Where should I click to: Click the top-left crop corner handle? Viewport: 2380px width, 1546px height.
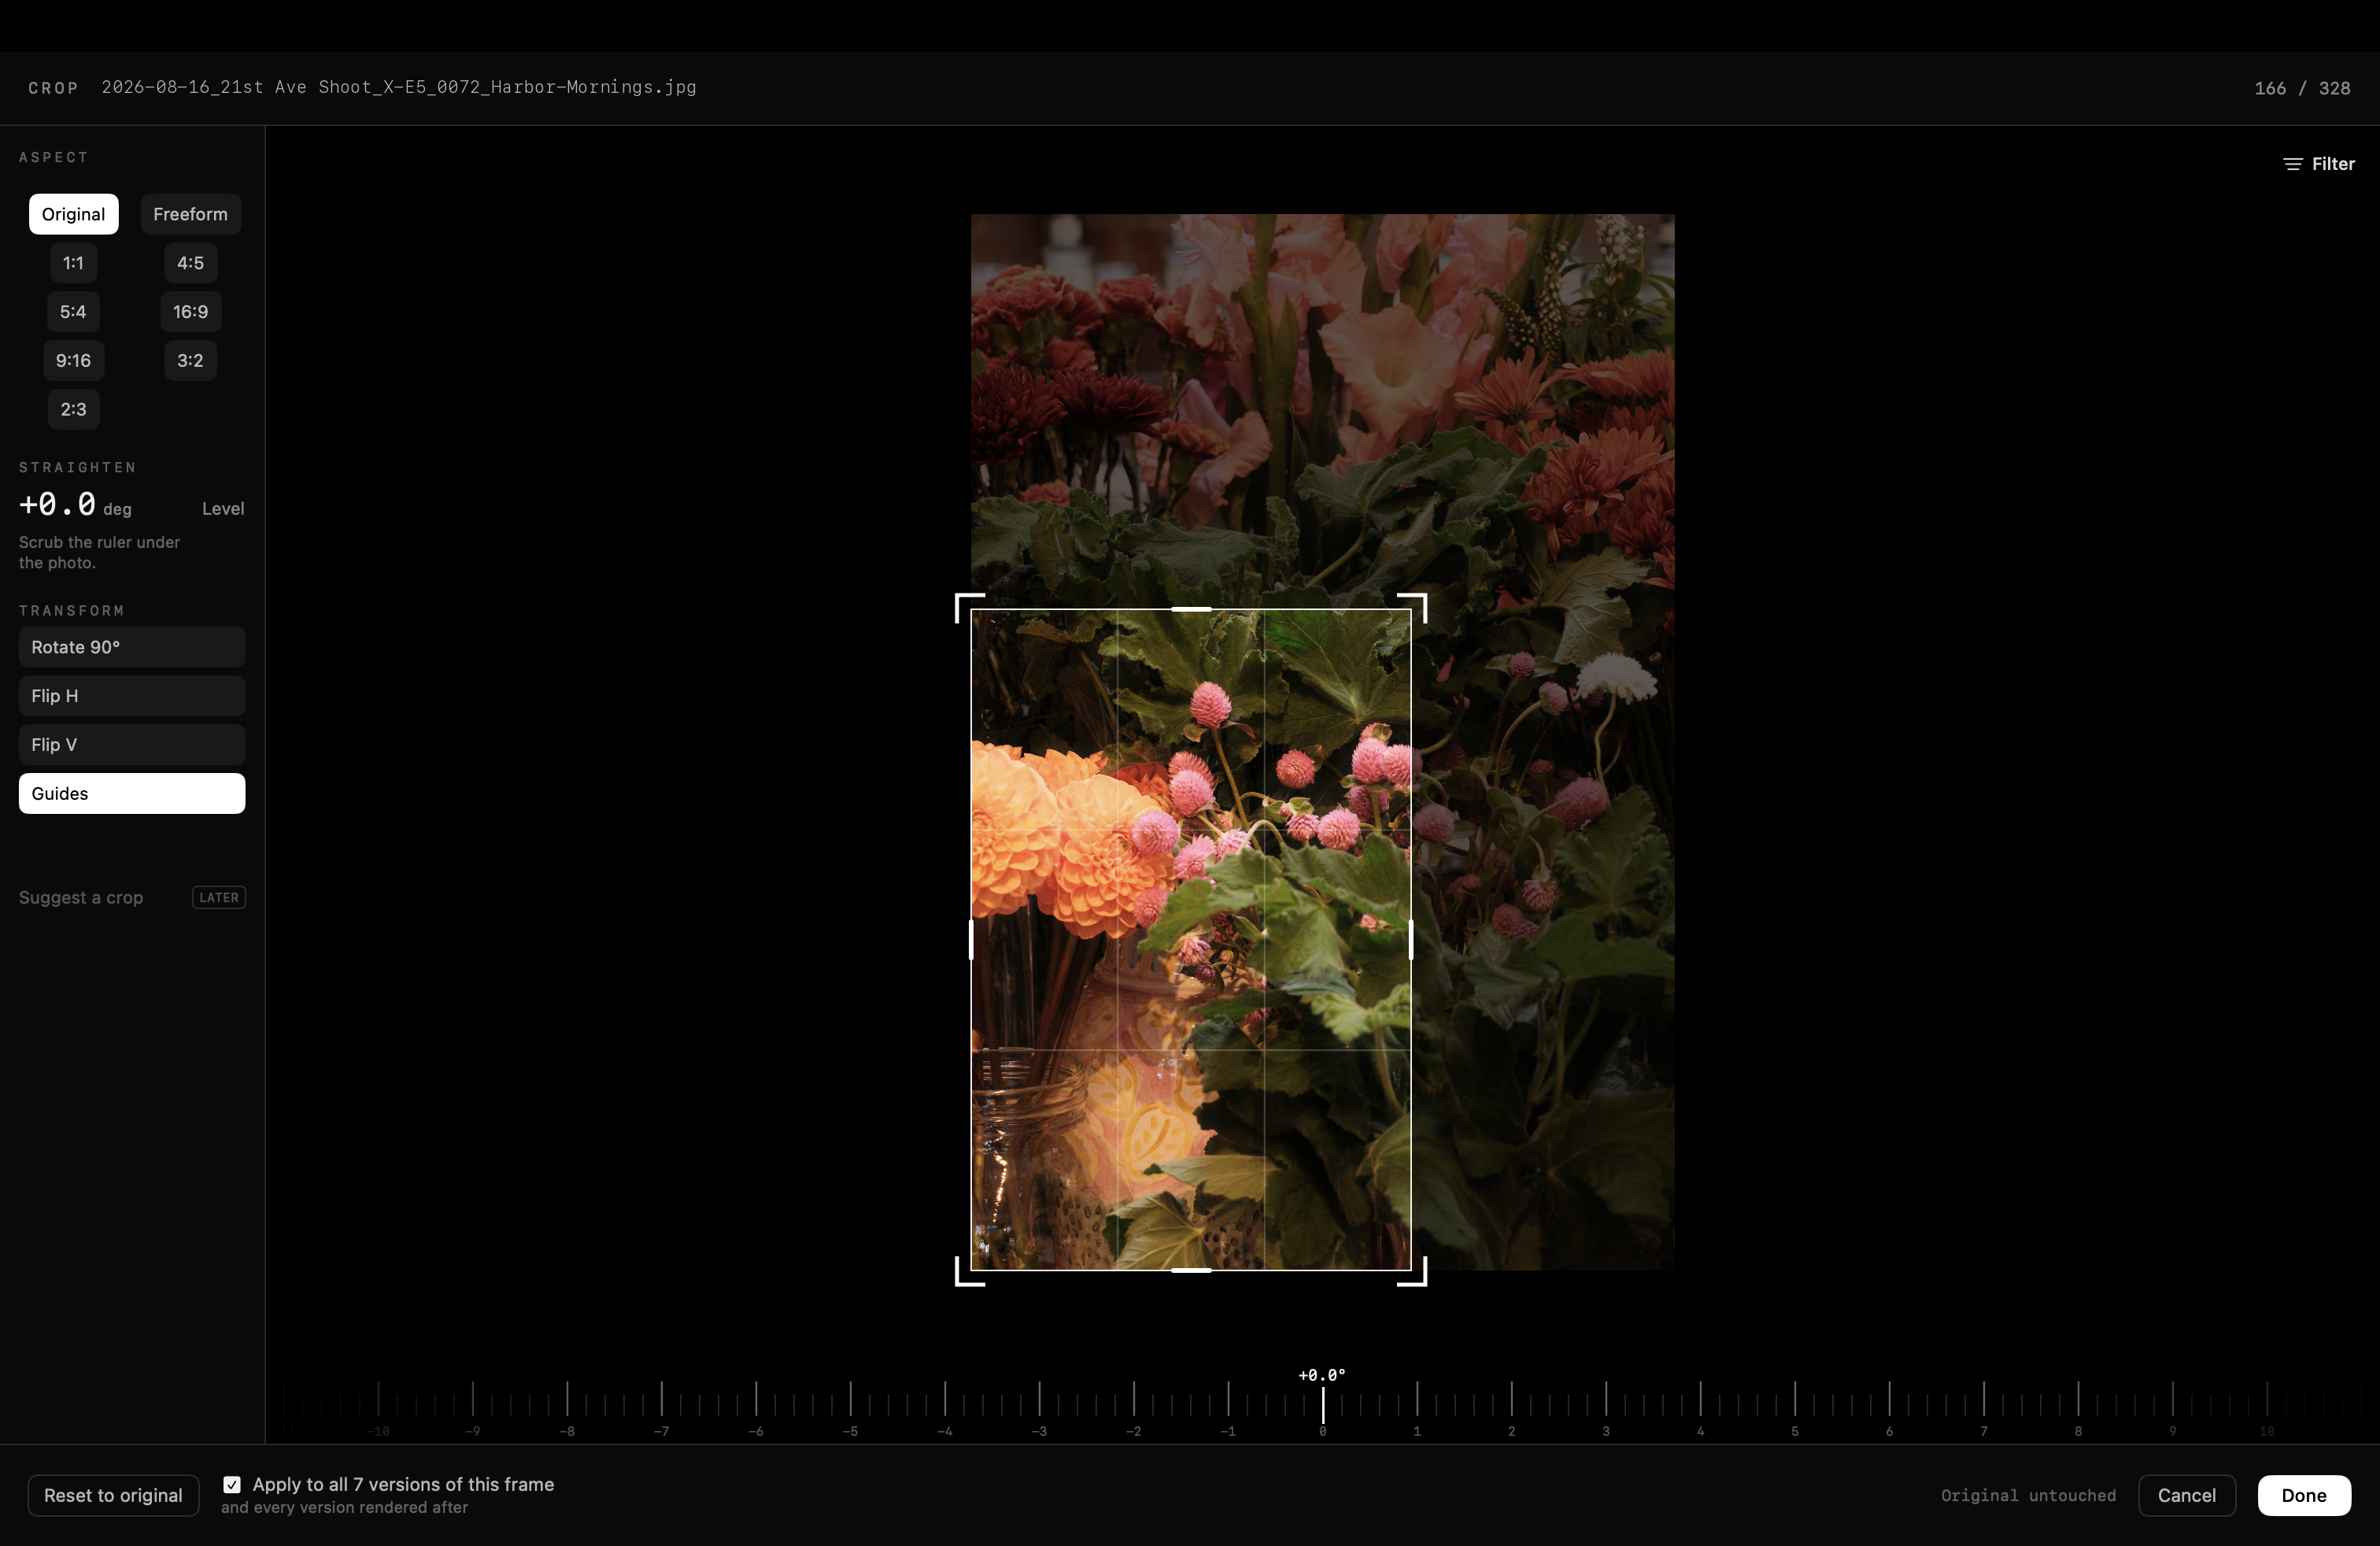point(969,607)
